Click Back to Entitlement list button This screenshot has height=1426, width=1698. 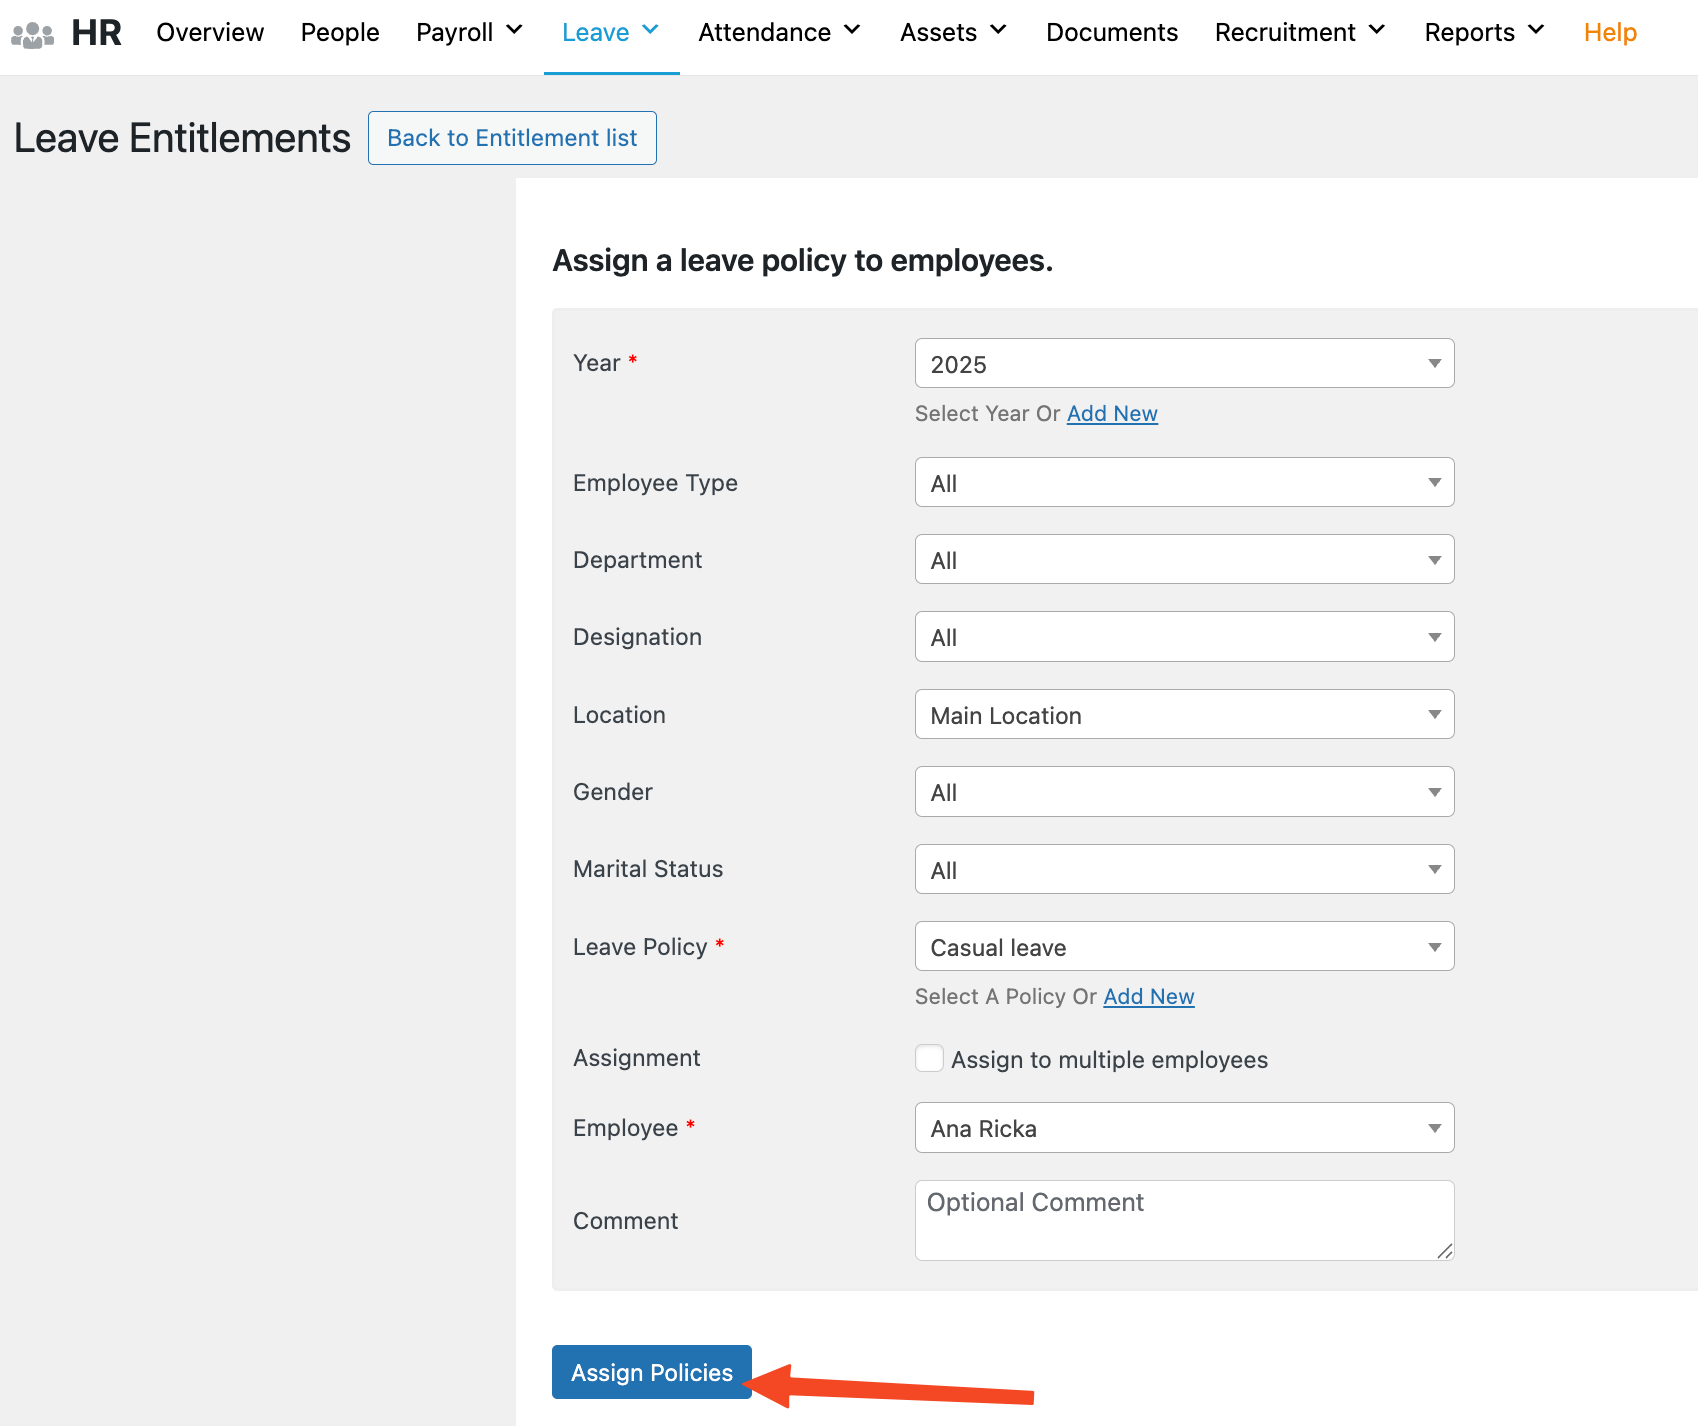pyautogui.click(x=512, y=138)
